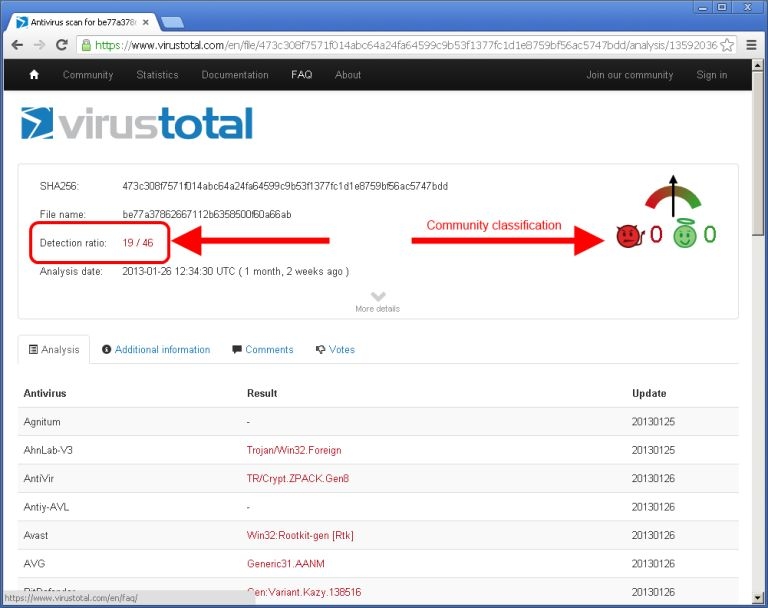The height and width of the screenshot is (608, 768).
Task: Open the Documentation menu item
Action: tap(235, 74)
